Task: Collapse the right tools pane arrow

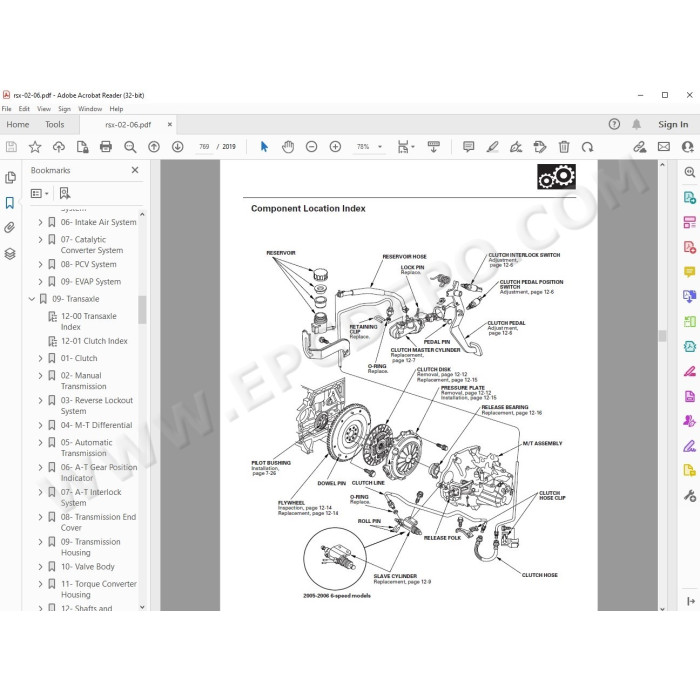Action: pyautogui.click(x=691, y=601)
